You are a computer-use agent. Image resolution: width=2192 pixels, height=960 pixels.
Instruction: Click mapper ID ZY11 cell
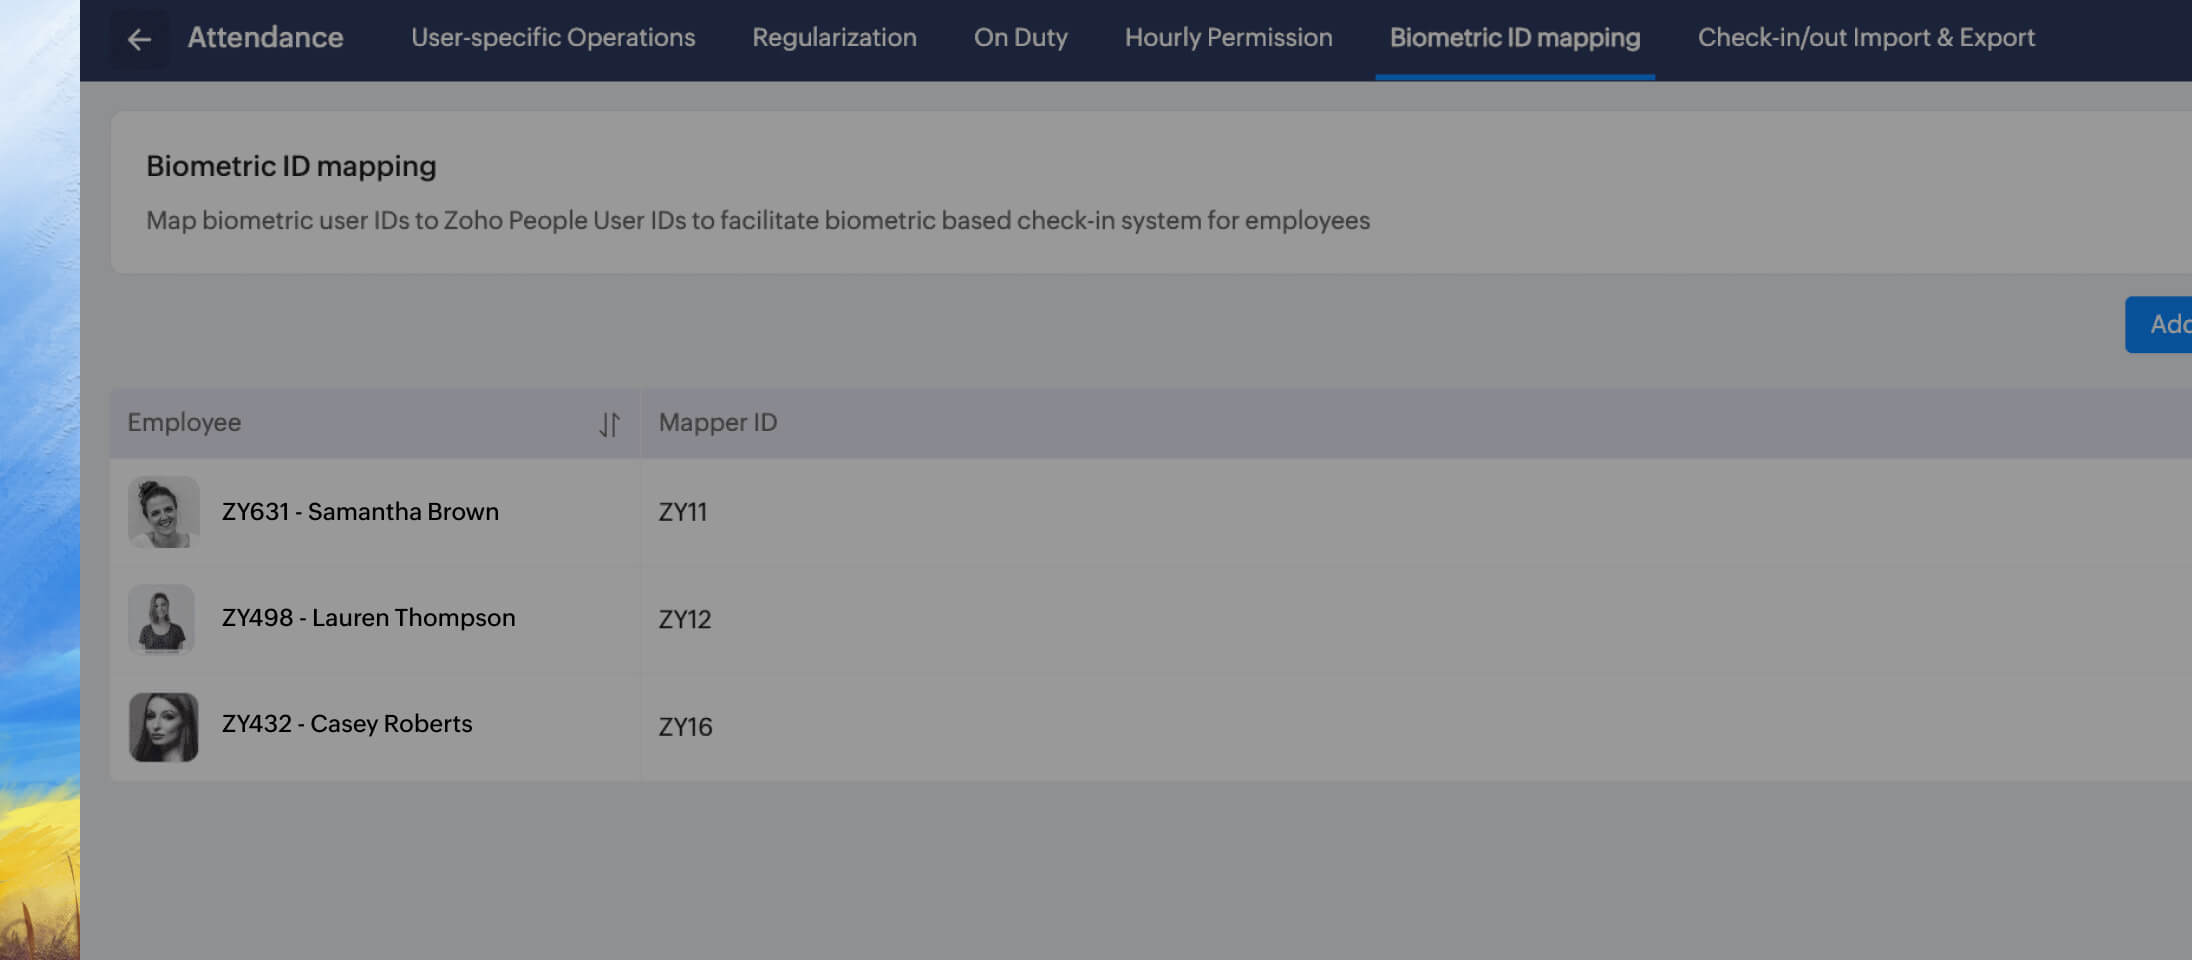point(682,512)
